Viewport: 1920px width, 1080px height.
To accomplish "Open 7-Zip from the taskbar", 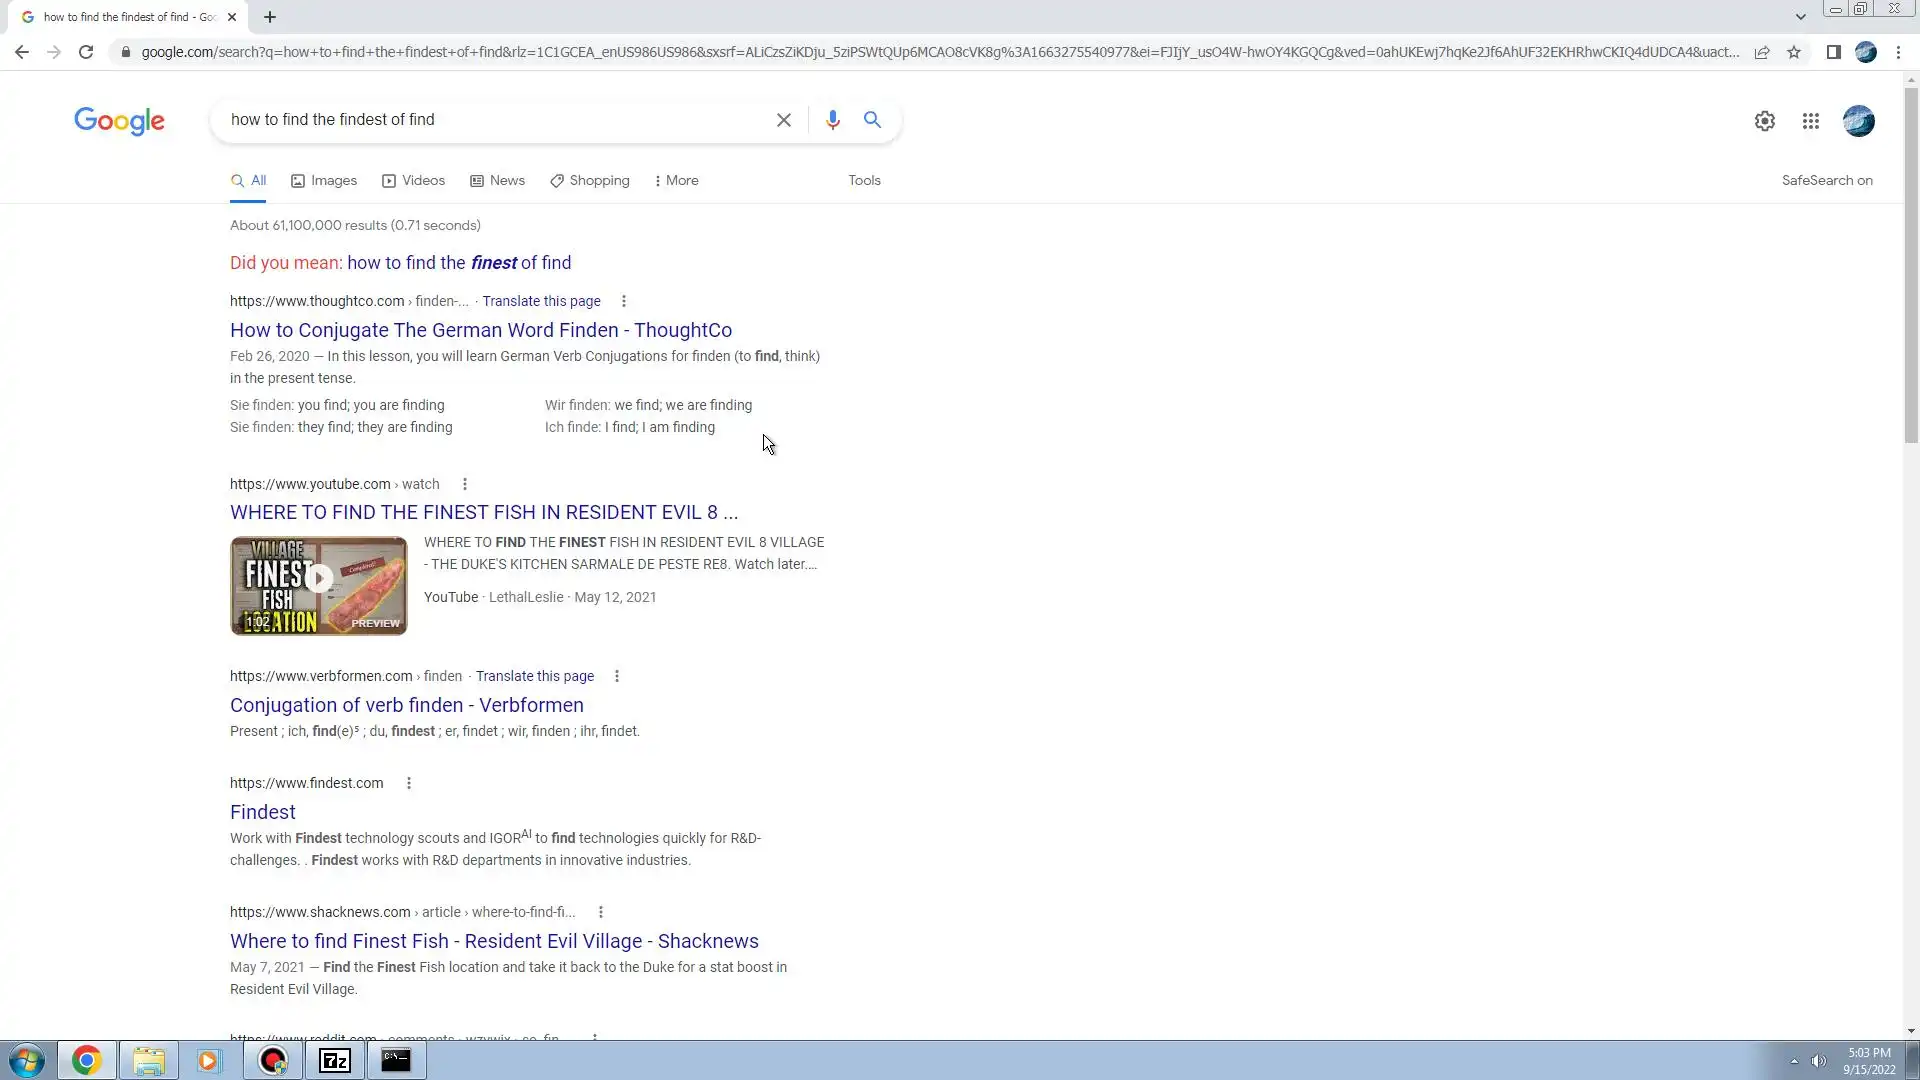I will point(334,1060).
